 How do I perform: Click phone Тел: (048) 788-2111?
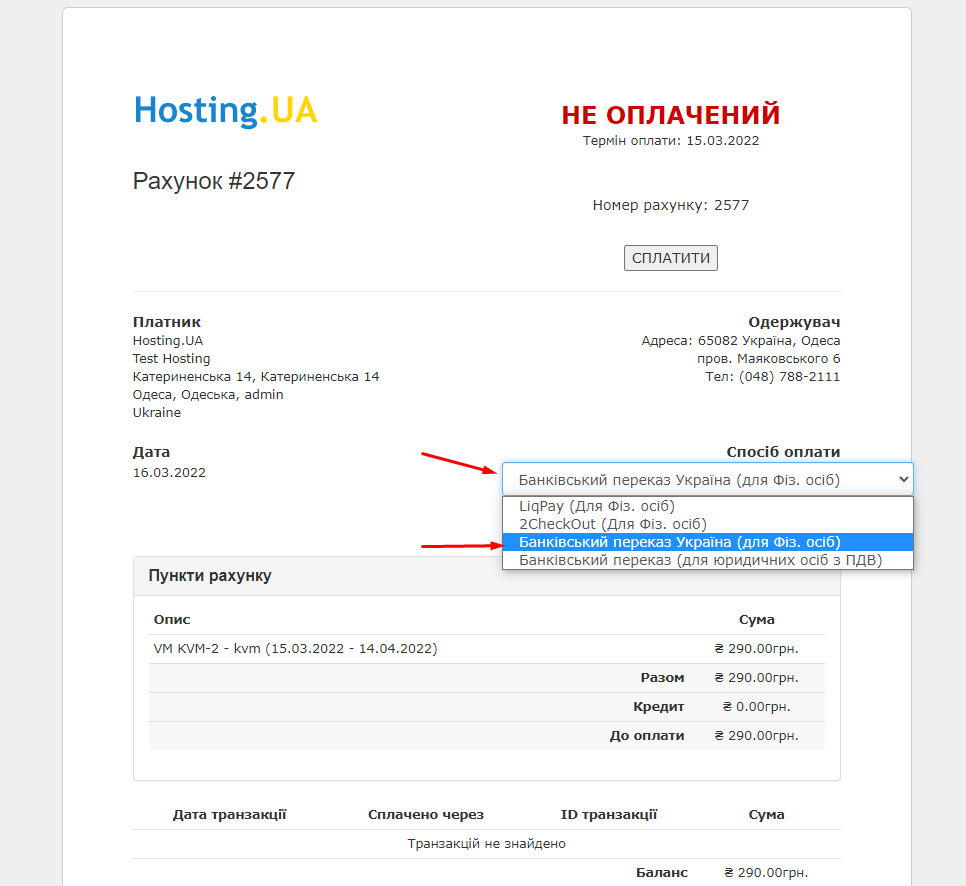[x=773, y=376]
